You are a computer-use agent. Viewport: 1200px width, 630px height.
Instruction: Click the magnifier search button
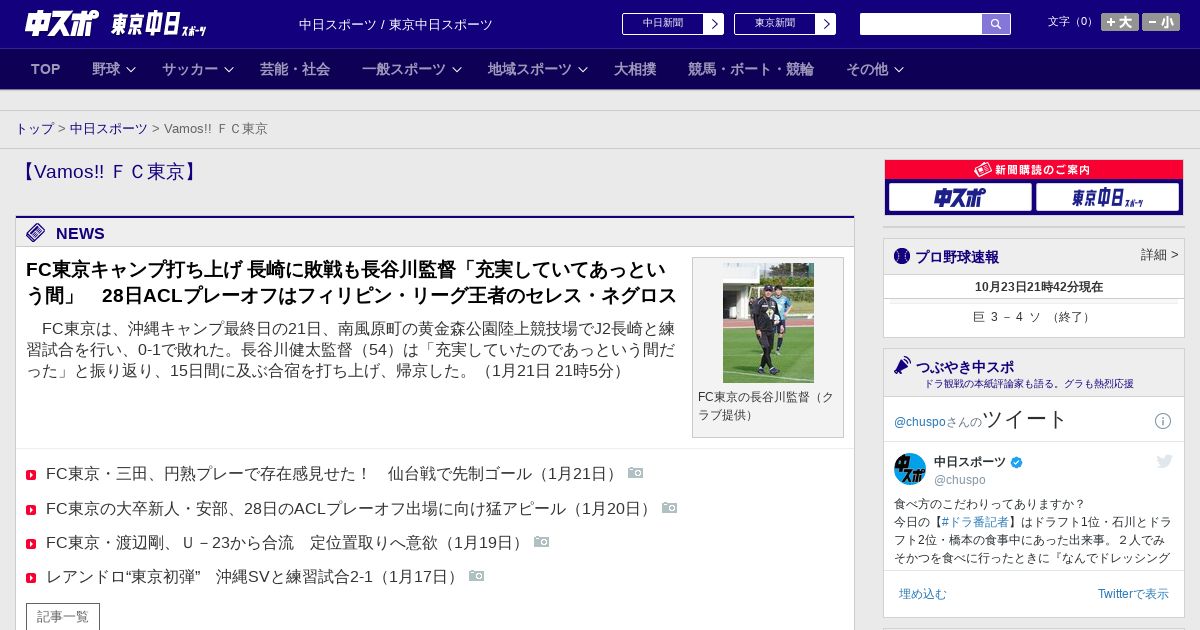point(996,24)
